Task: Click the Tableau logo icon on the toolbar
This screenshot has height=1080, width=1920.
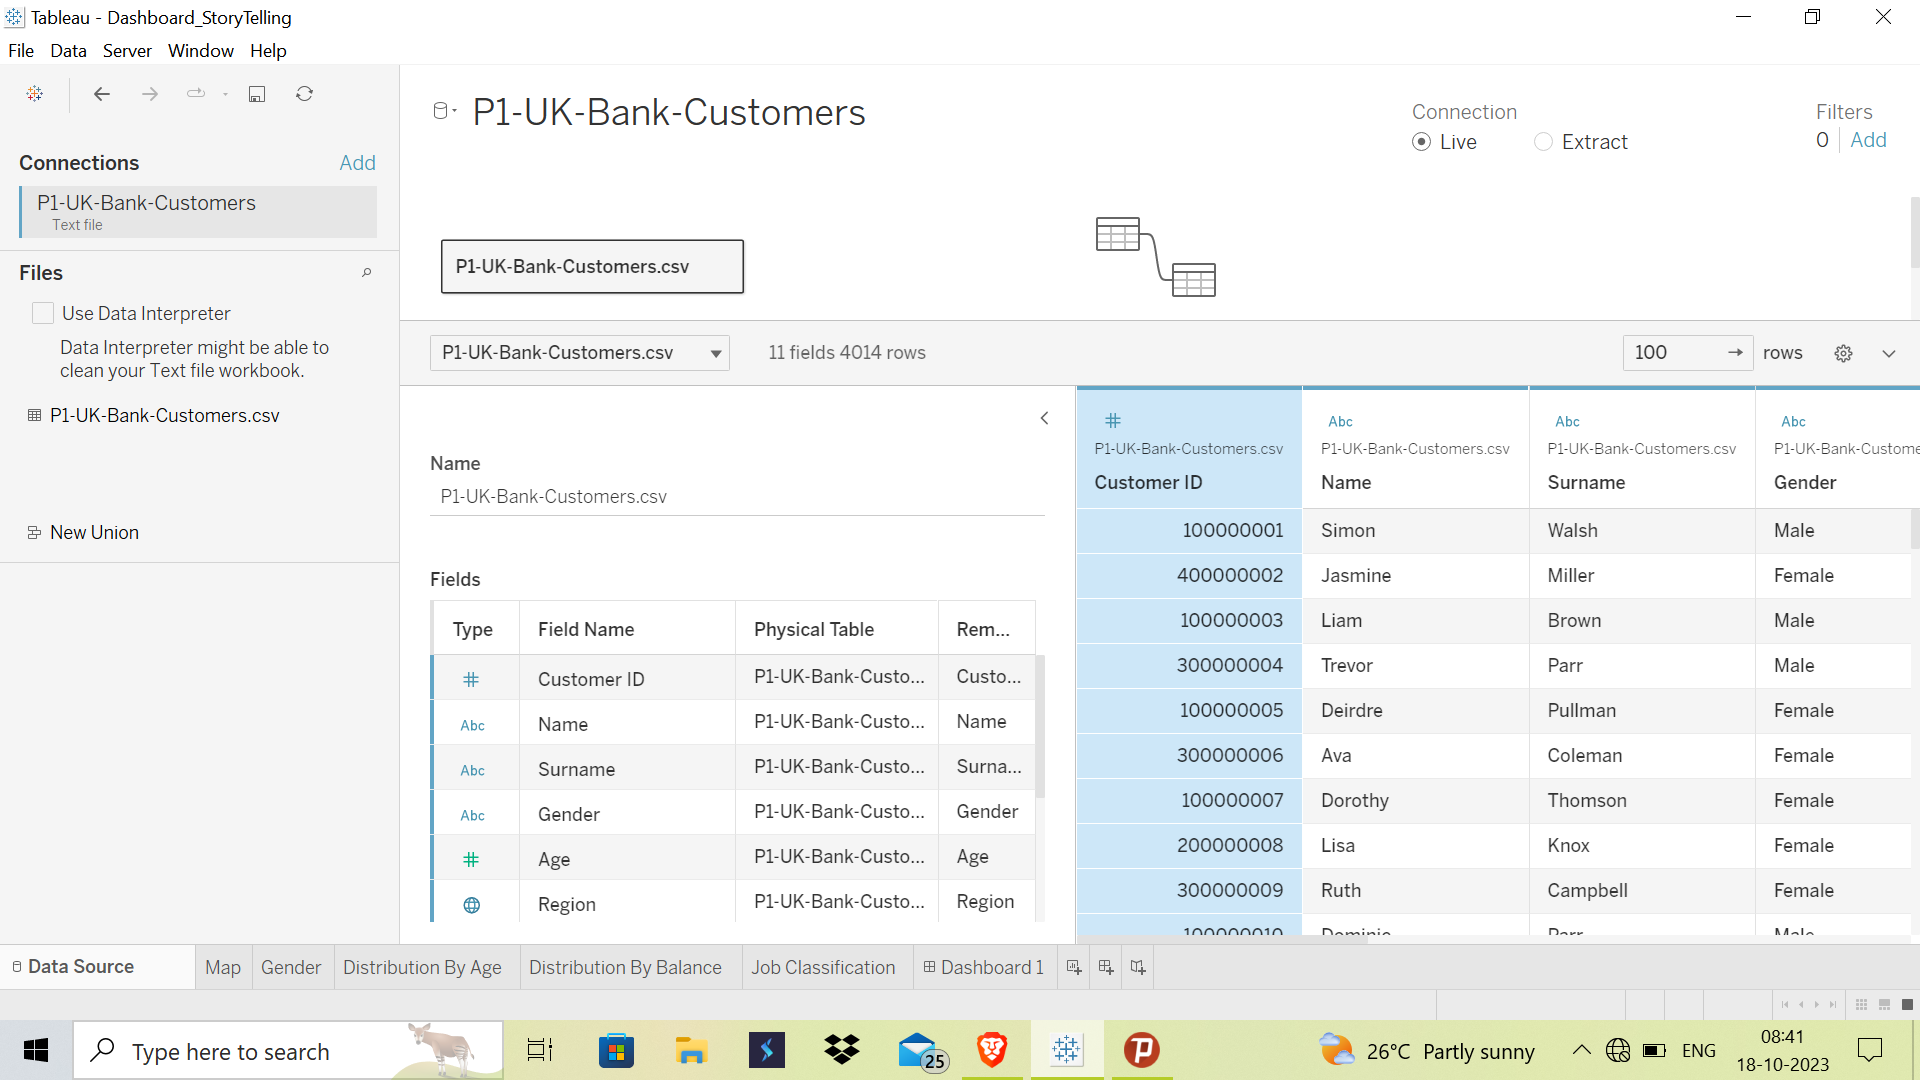Action: (35, 93)
